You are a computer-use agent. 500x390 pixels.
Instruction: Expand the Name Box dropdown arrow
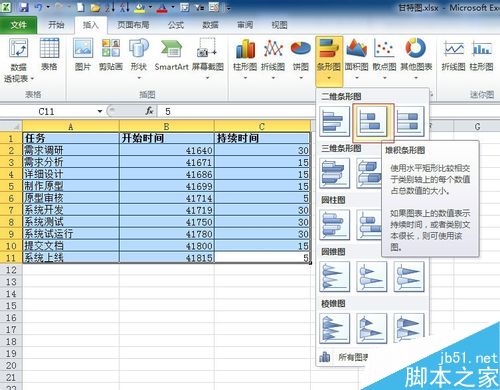pyautogui.click(x=100, y=111)
